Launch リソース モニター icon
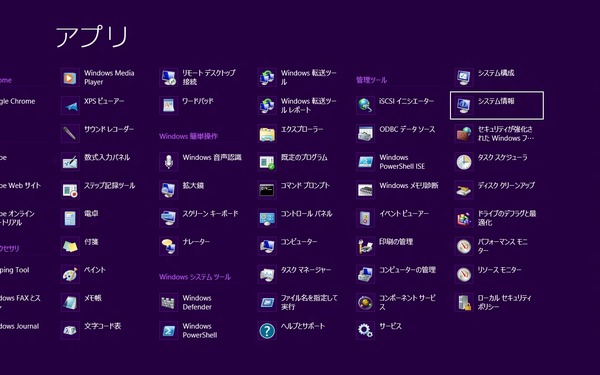This screenshot has height=375, width=600. click(x=464, y=274)
